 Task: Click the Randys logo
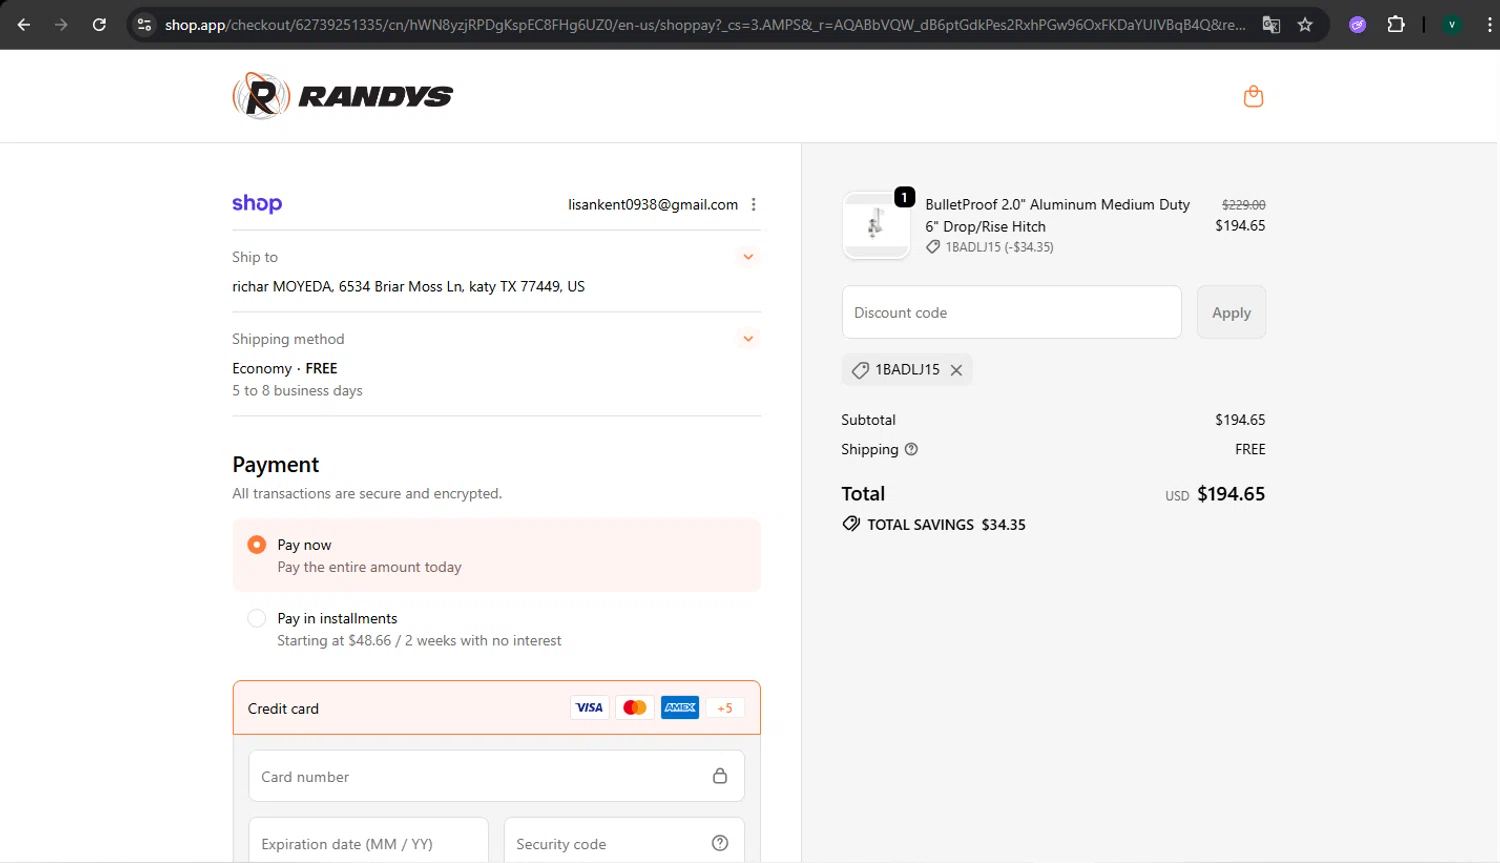tap(342, 96)
